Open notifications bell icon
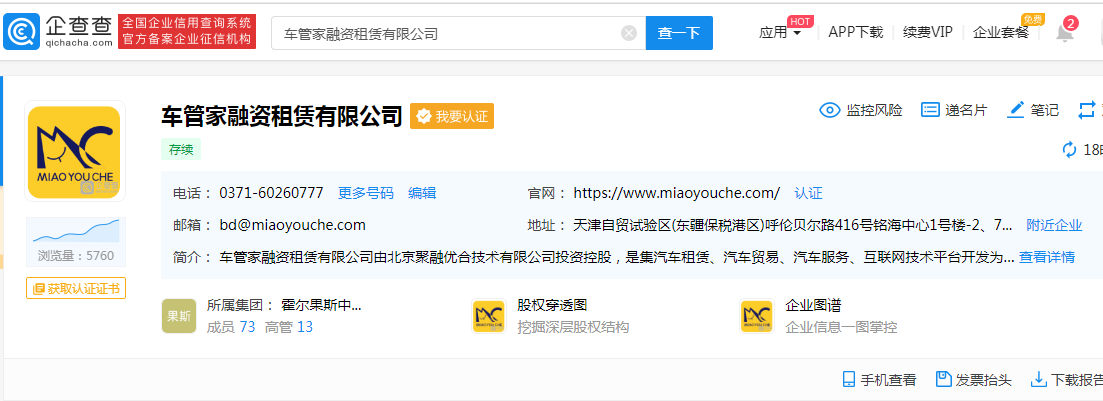This screenshot has height=401, width=1103. (1065, 32)
